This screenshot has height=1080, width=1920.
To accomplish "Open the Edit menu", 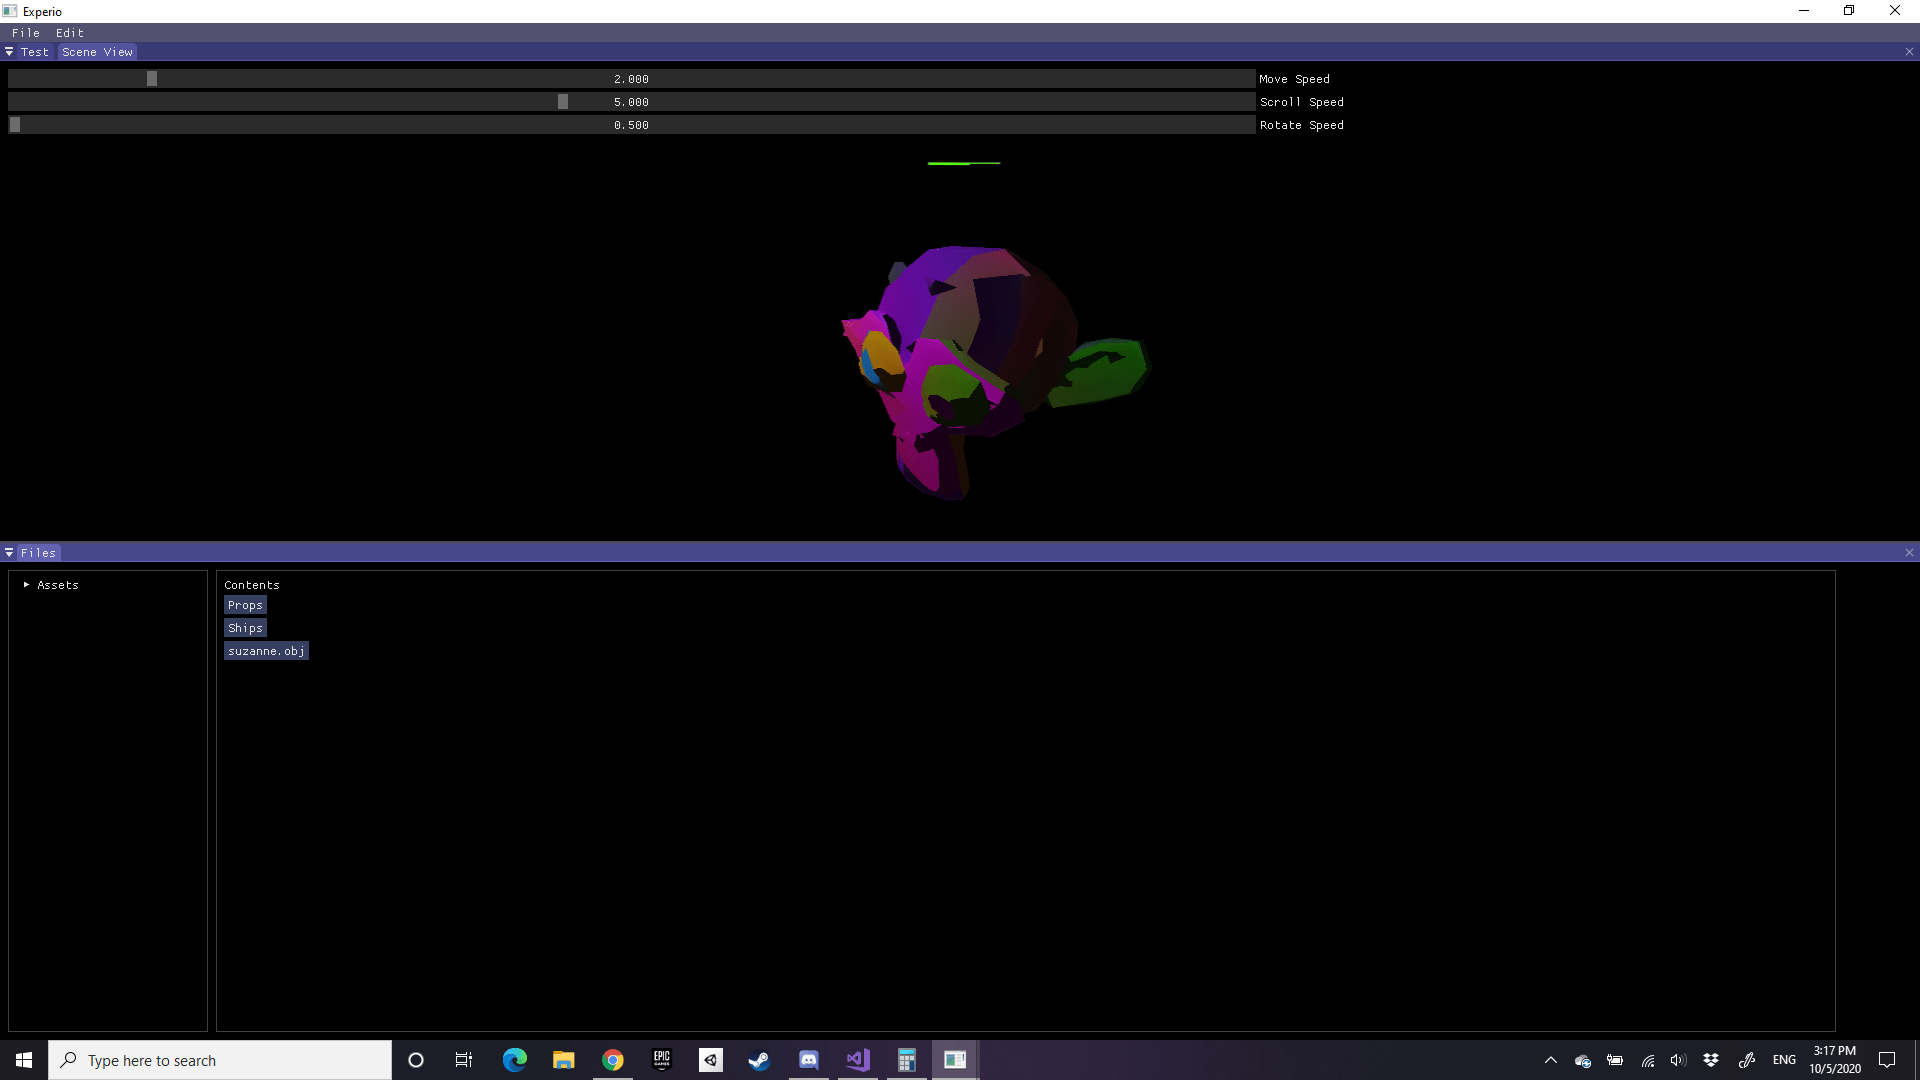I will click(x=69, y=32).
